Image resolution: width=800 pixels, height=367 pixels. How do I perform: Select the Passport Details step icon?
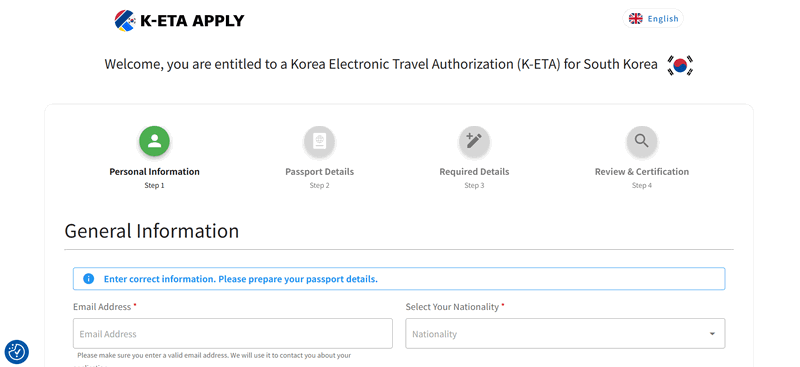[319, 141]
